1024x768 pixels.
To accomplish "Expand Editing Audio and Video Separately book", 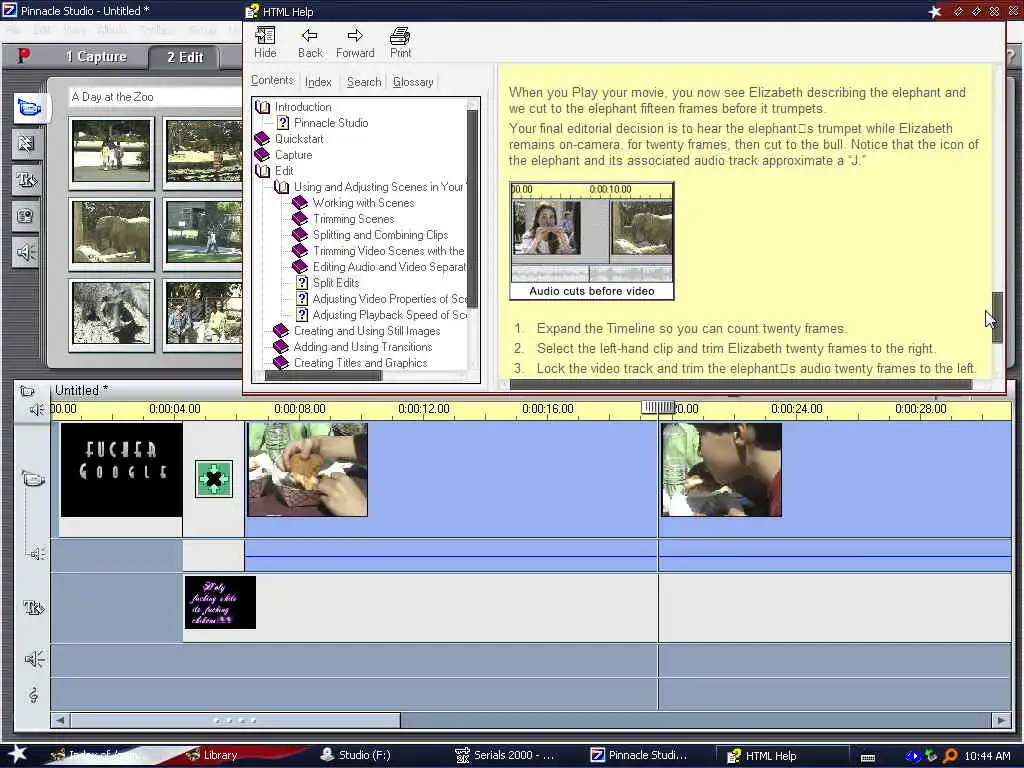I will [x=300, y=267].
